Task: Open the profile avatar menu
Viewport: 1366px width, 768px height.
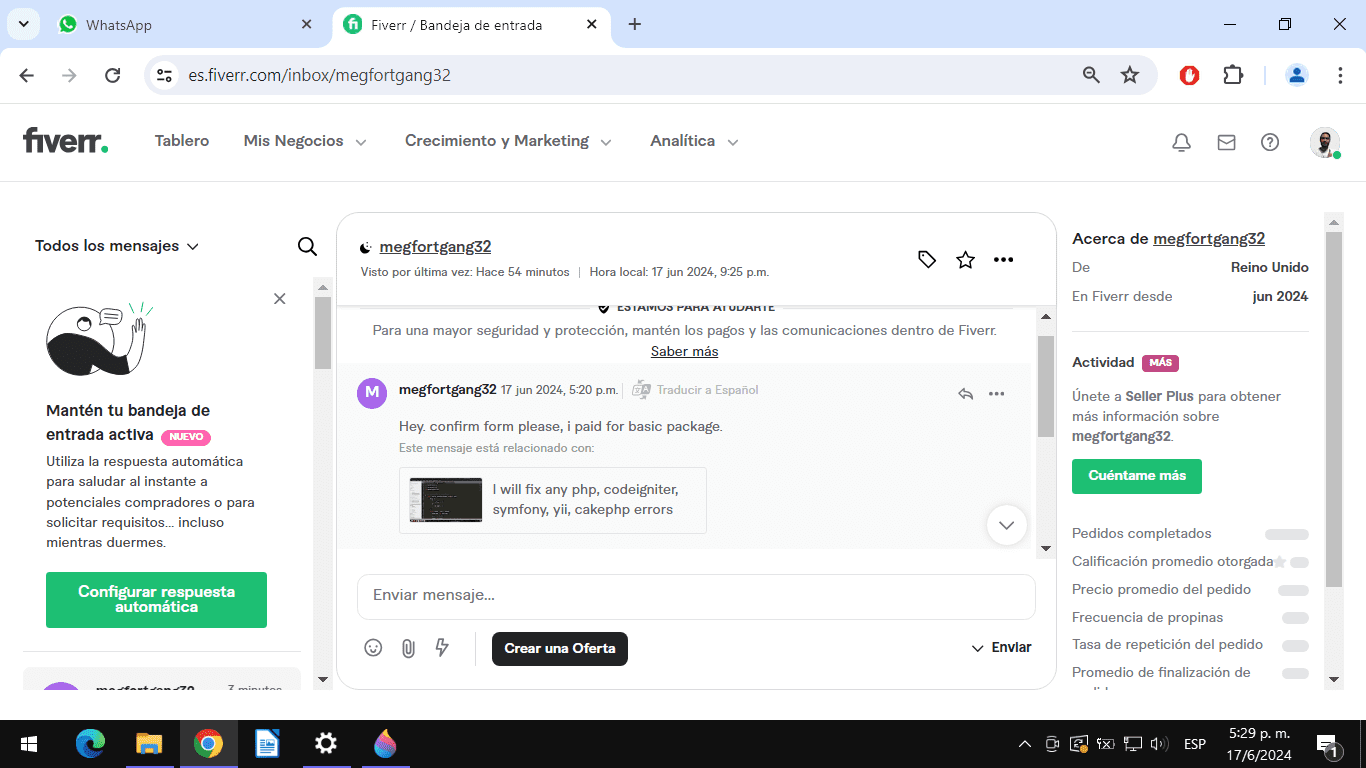Action: point(1325,143)
